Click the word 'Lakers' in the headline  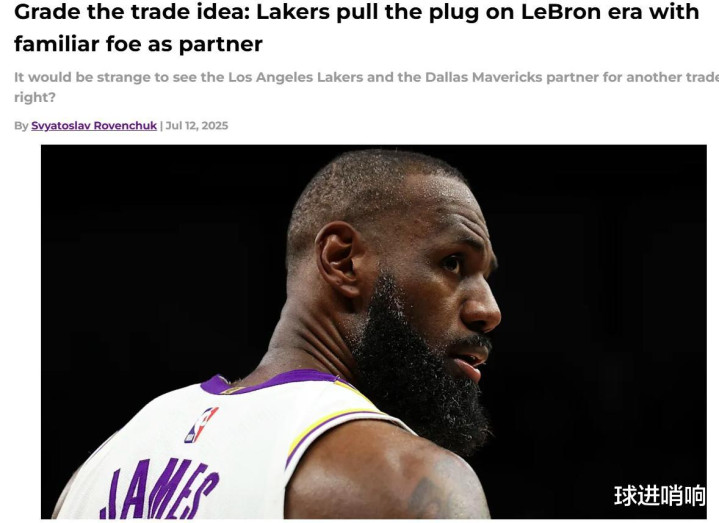coord(293,12)
